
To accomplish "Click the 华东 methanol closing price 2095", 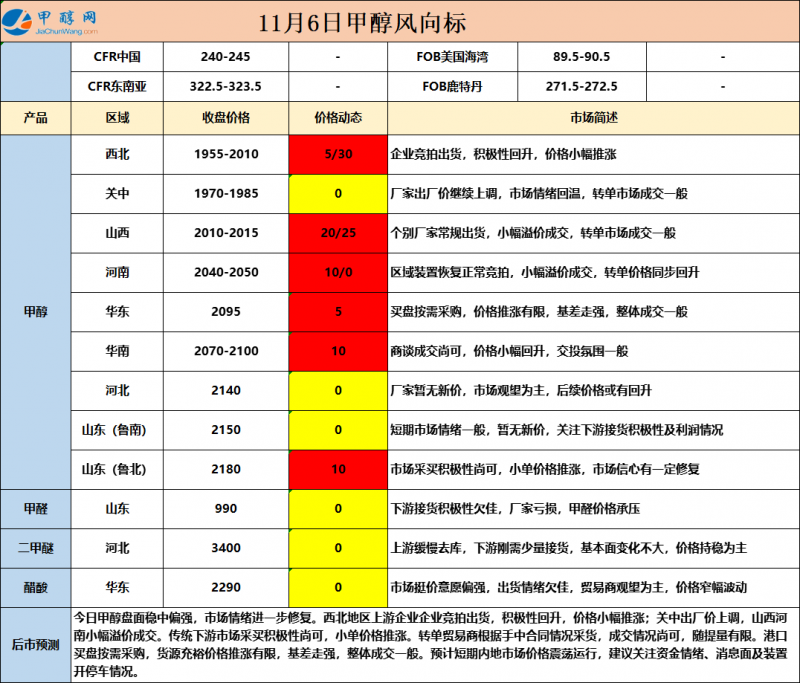I will tap(225, 312).
